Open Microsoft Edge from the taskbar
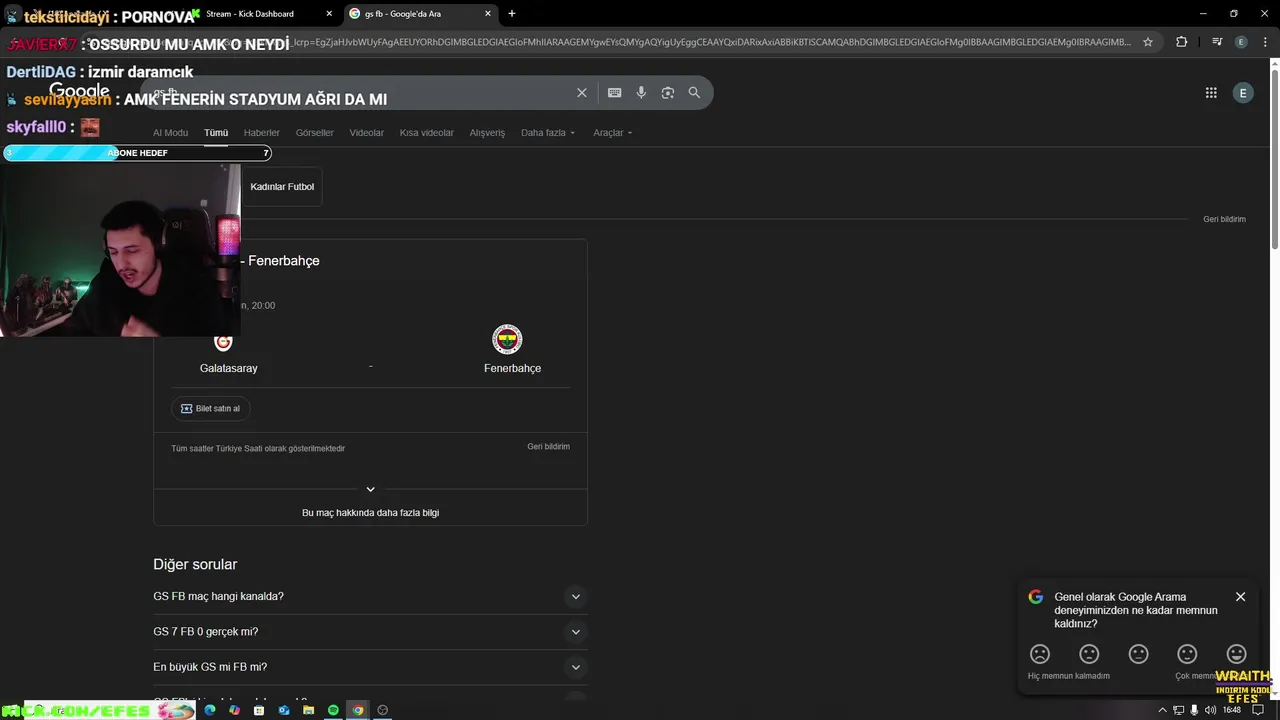1280x720 pixels. click(x=210, y=710)
